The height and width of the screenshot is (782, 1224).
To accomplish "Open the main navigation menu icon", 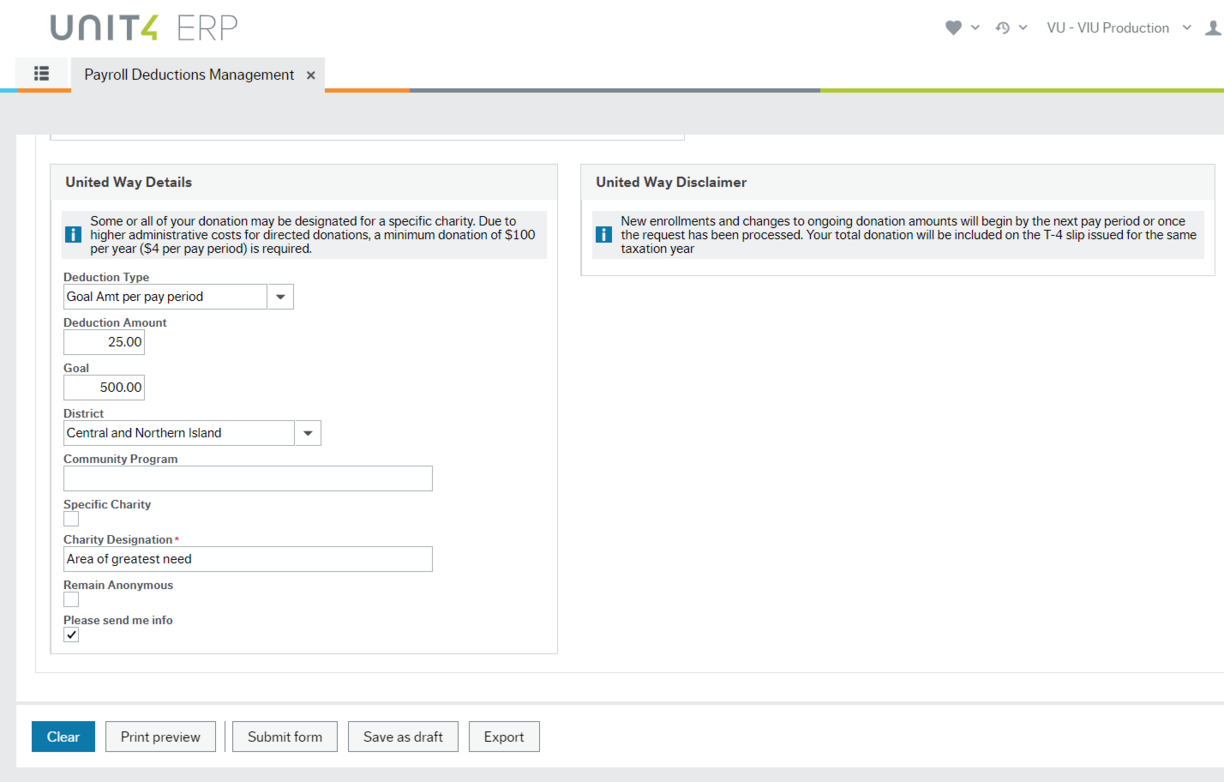I will click(x=41, y=74).
